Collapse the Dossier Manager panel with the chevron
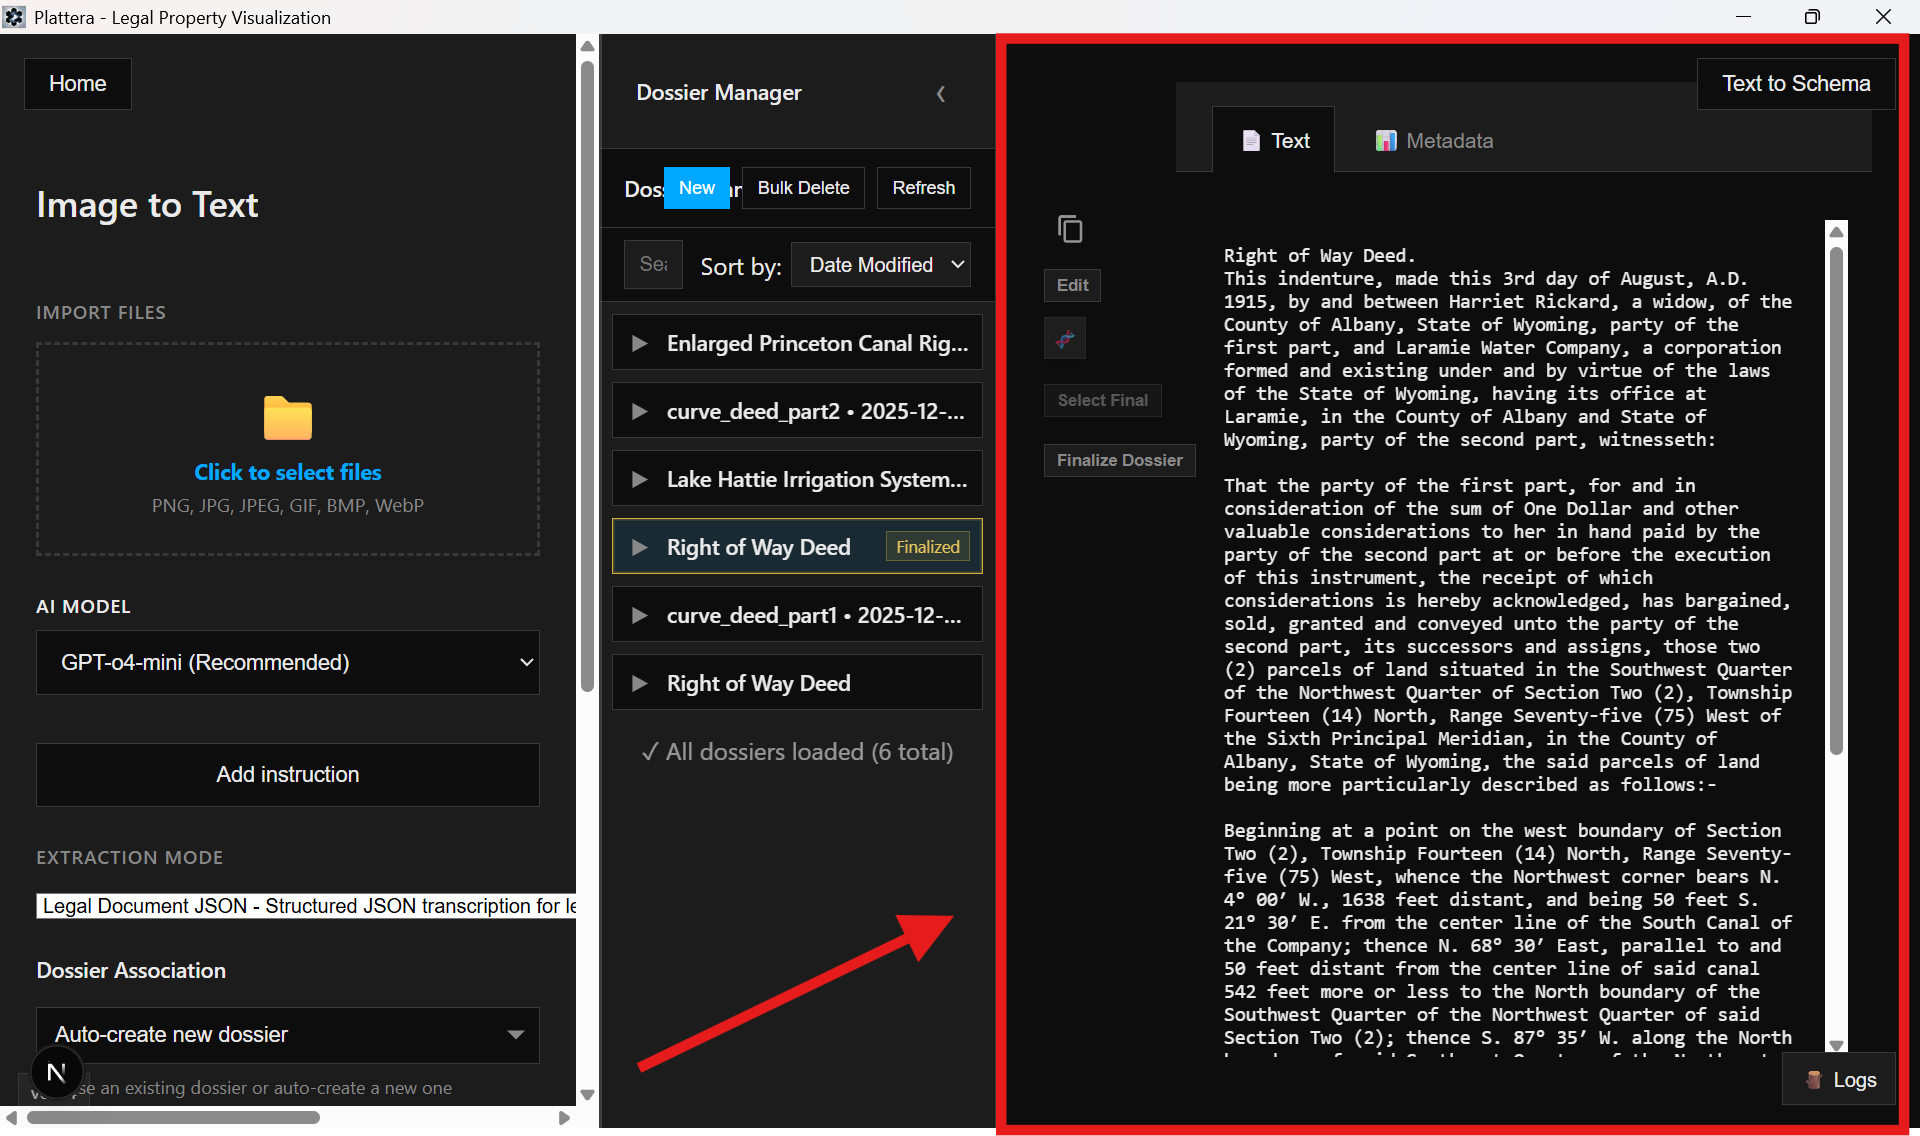 [941, 93]
